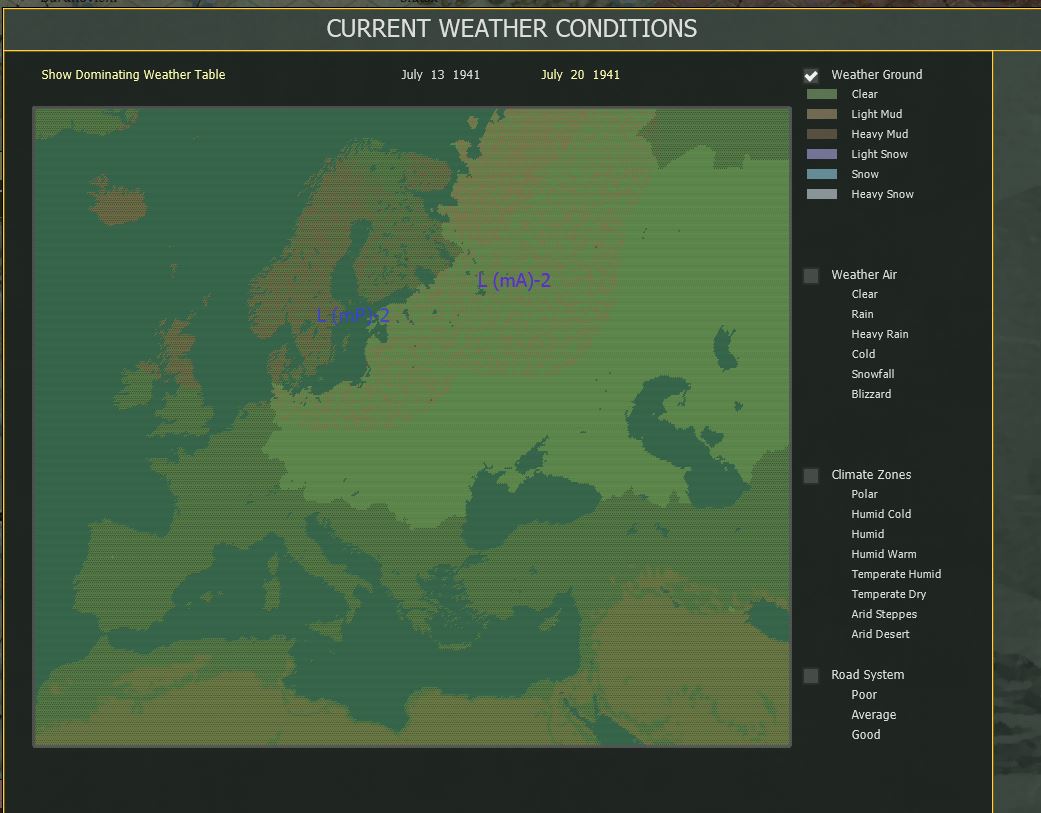
Task: Enable the Road System checkbox
Action: [811, 676]
